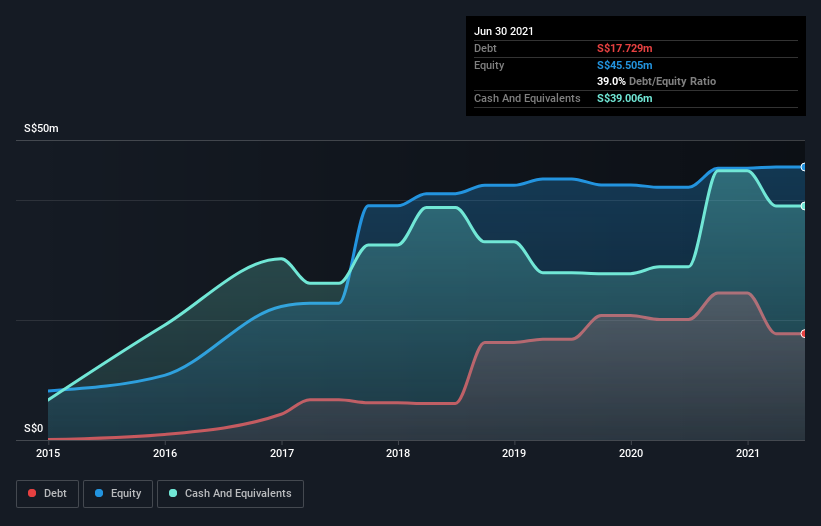This screenshot has width=821, height=526.
Task: Click the Equity row label in tooltip
Action: [489, 65]
